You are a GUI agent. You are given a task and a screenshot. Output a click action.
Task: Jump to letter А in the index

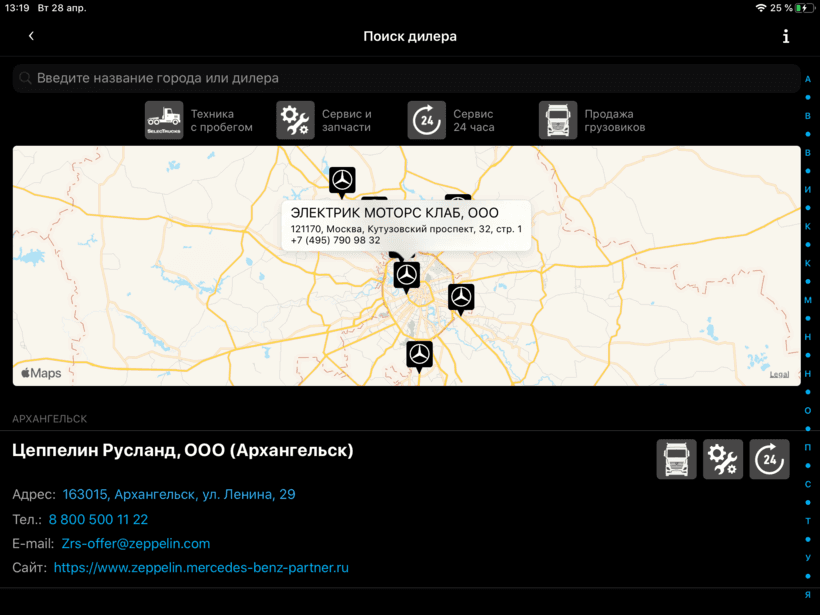coord(808,79)
